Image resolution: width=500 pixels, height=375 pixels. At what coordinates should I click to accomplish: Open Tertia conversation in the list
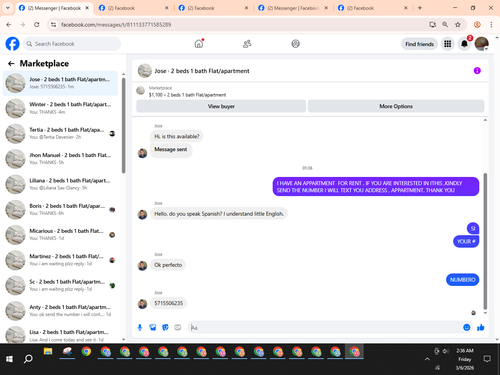tap(60, 133)
